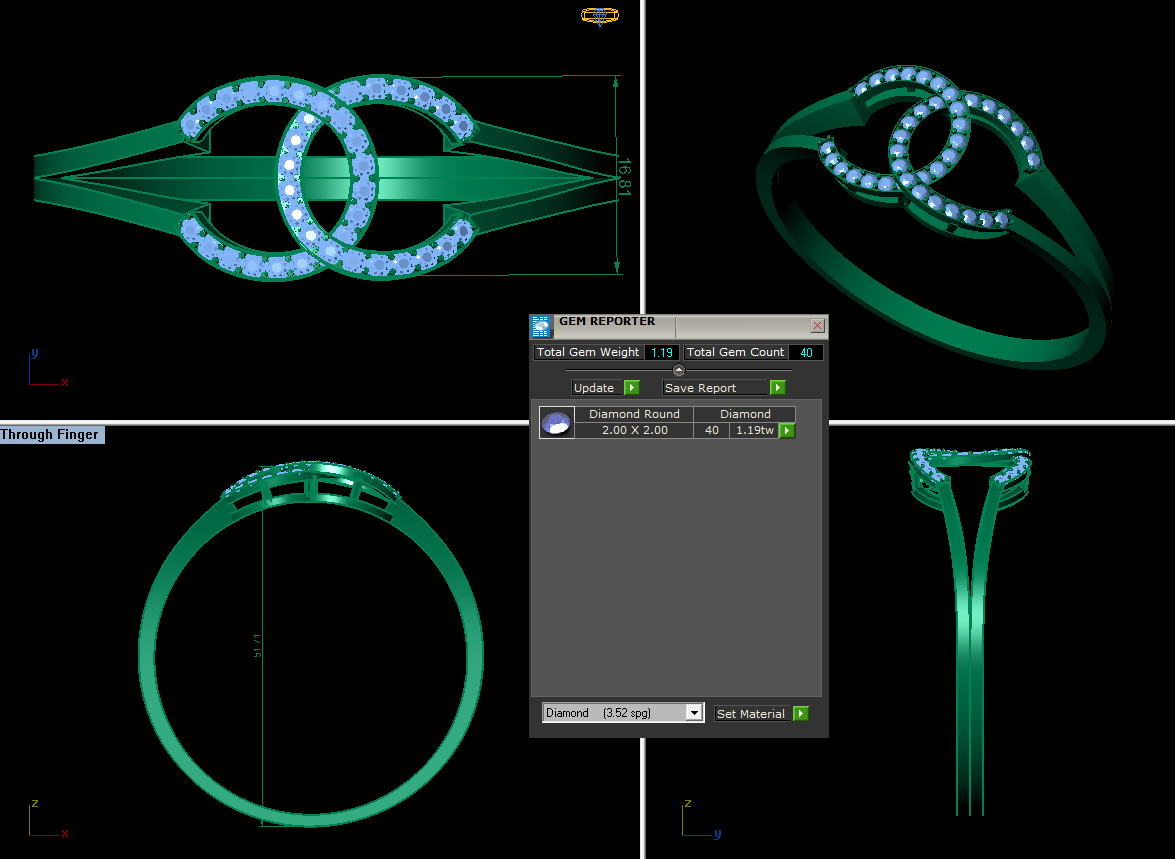The image size is (1175, 859).
Task: Click the 'Total Gem Weight' label
Action: [x=588, y=352]
